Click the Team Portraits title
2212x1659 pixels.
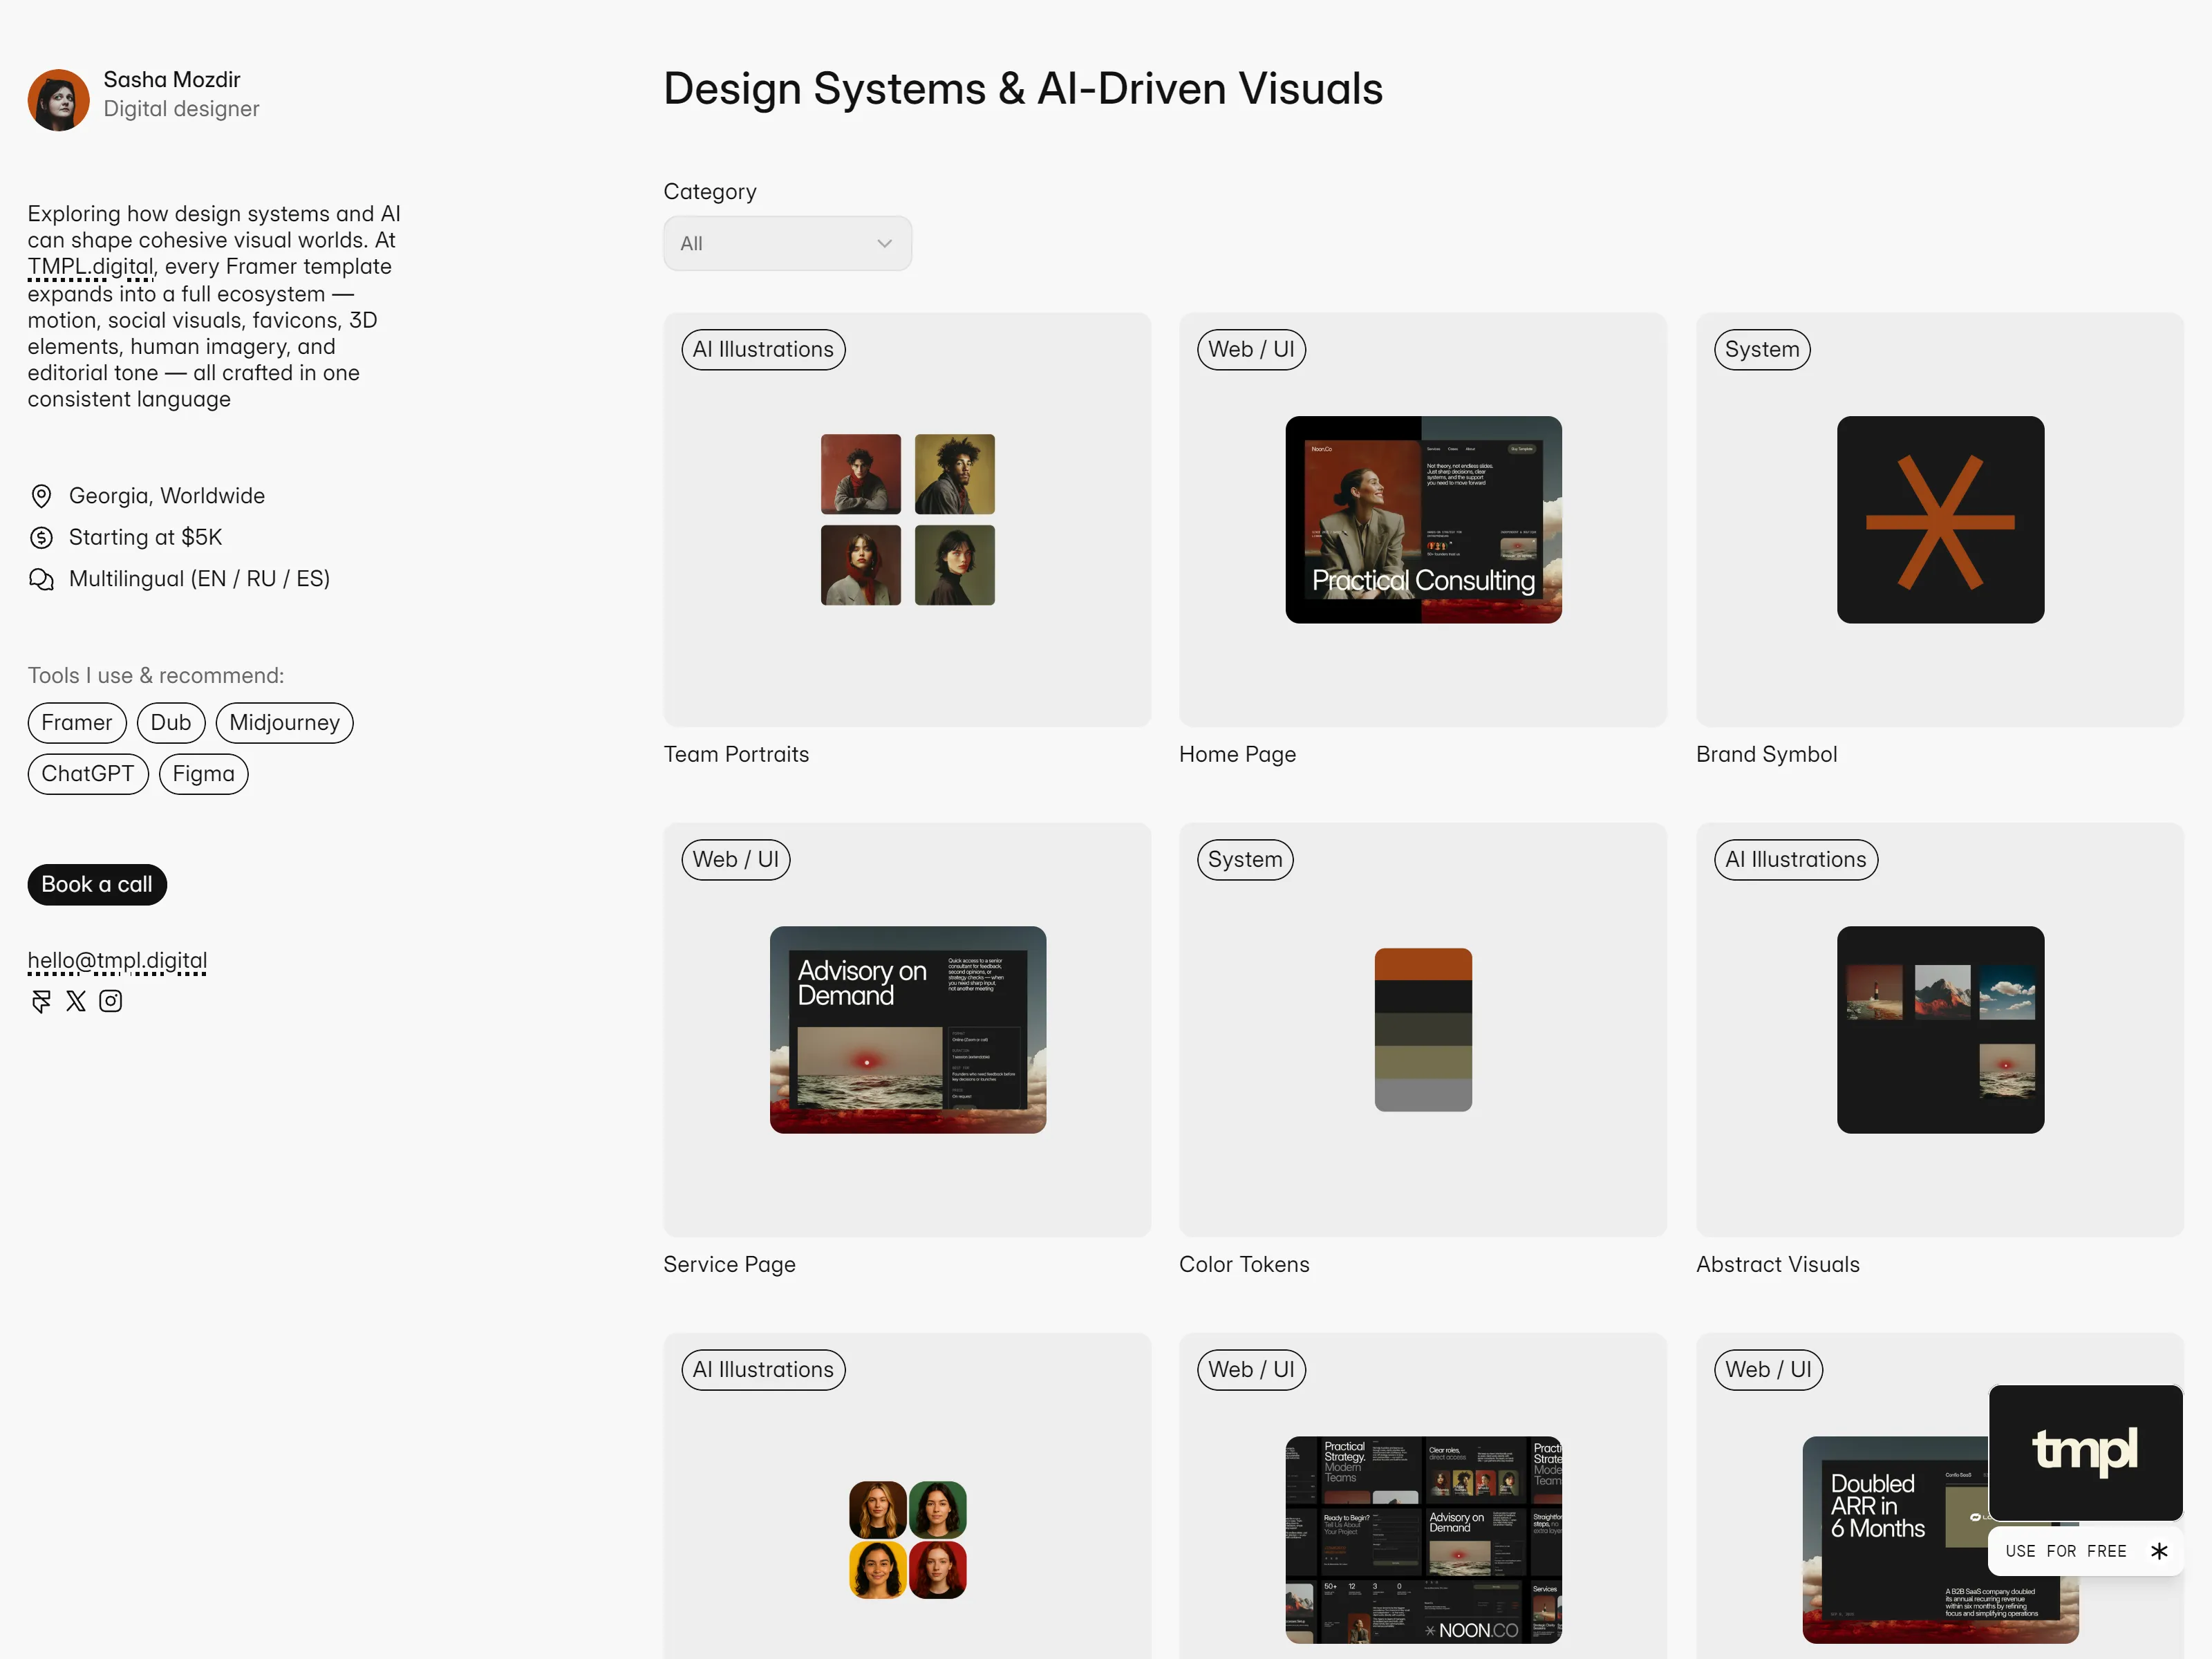pyautogui.click(x=736, y=755)
